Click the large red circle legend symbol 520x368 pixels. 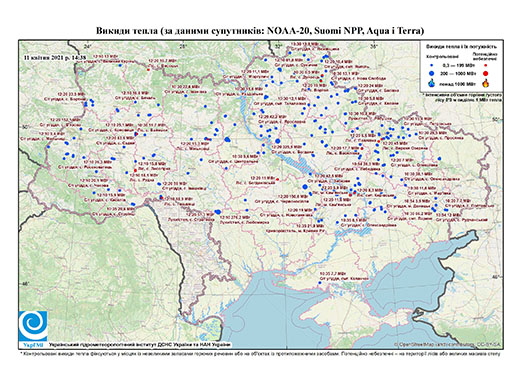(485, 73)
